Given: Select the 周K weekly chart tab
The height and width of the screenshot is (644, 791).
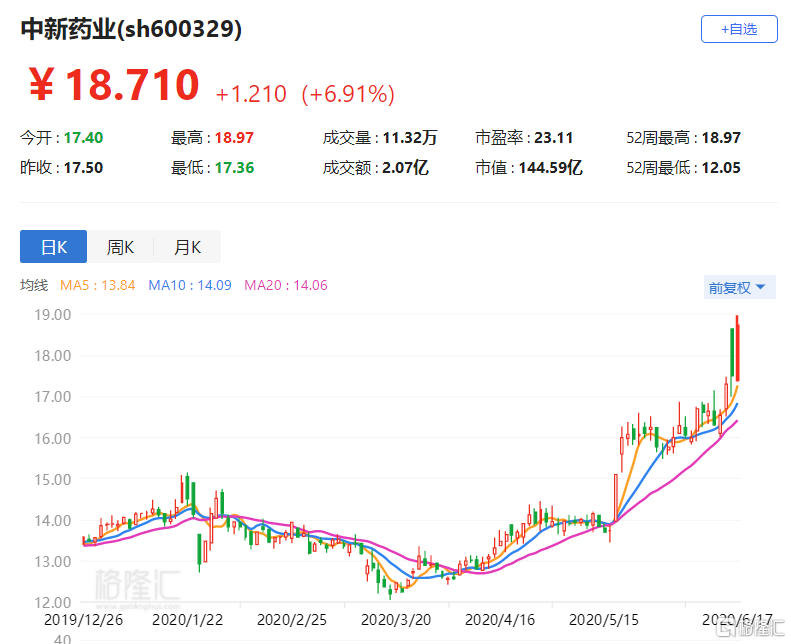Looking at the screenshot, I should tap(120, 246).
